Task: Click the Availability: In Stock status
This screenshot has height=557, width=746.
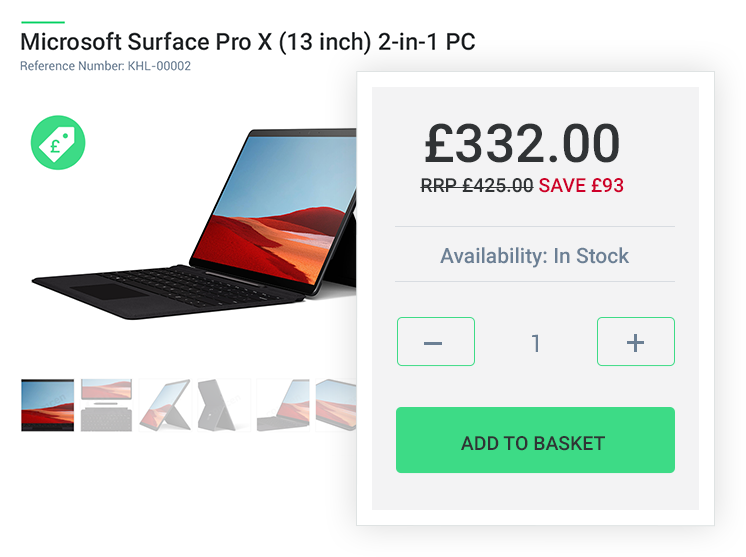Action: pyautogui.click(x=534, y=256)
